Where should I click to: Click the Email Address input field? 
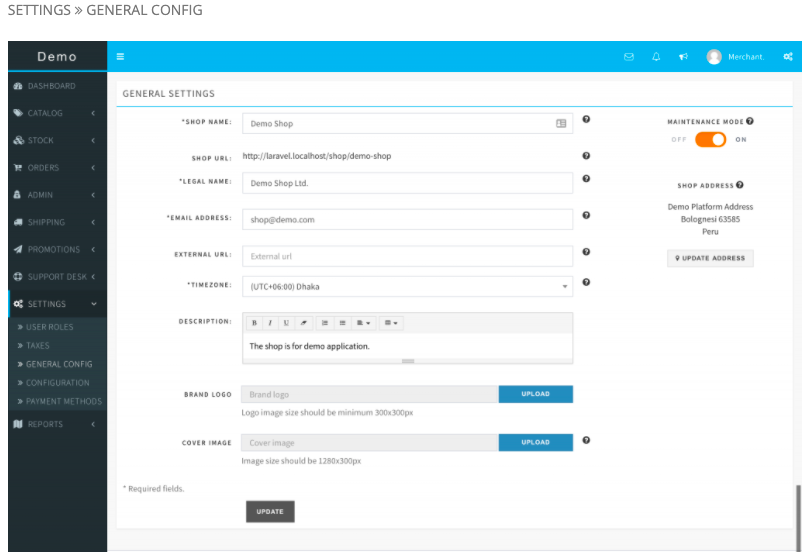407,219
